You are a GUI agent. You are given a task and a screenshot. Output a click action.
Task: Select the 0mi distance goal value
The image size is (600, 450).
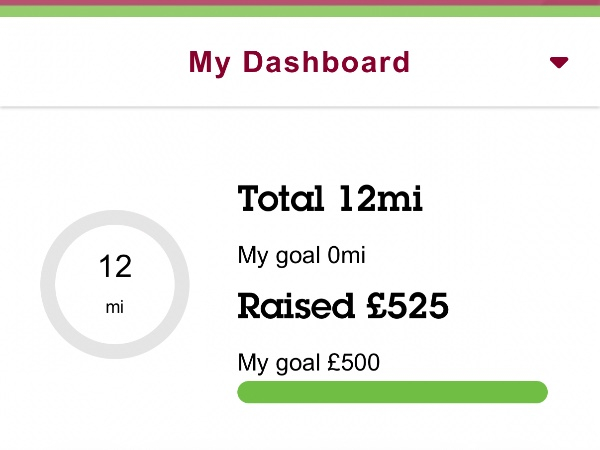(346, 256)
